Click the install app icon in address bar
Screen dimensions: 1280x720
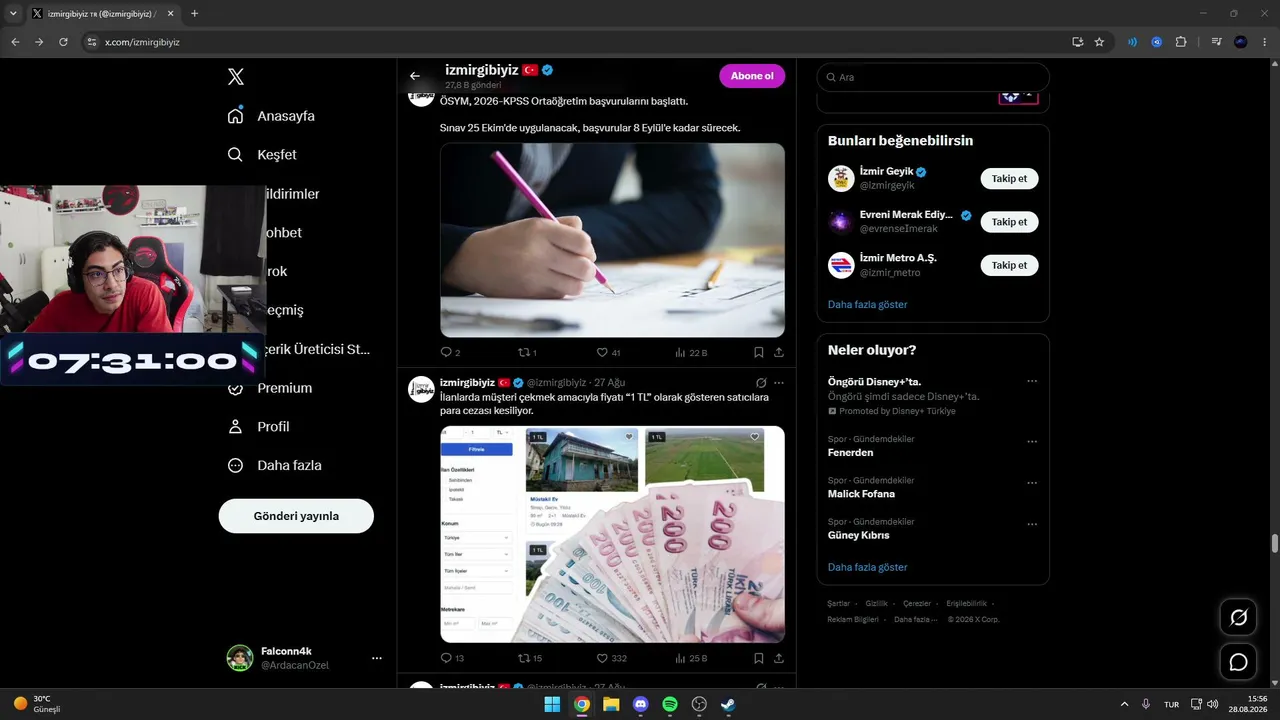(1077, 42)
